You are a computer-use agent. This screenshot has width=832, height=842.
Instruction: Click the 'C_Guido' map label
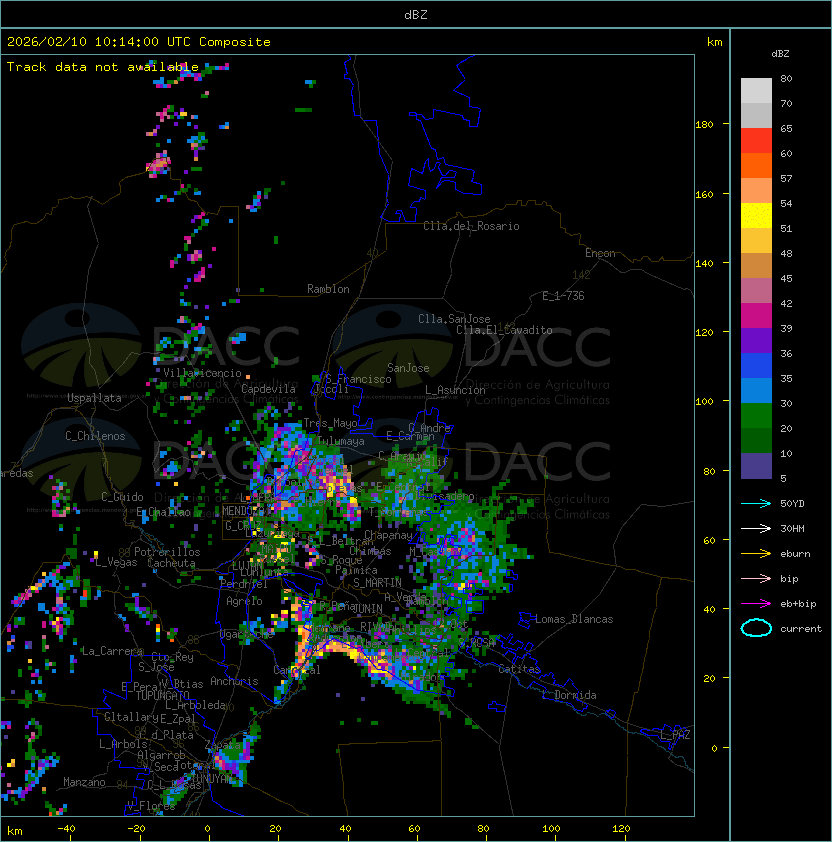click(x=122, y=497)
